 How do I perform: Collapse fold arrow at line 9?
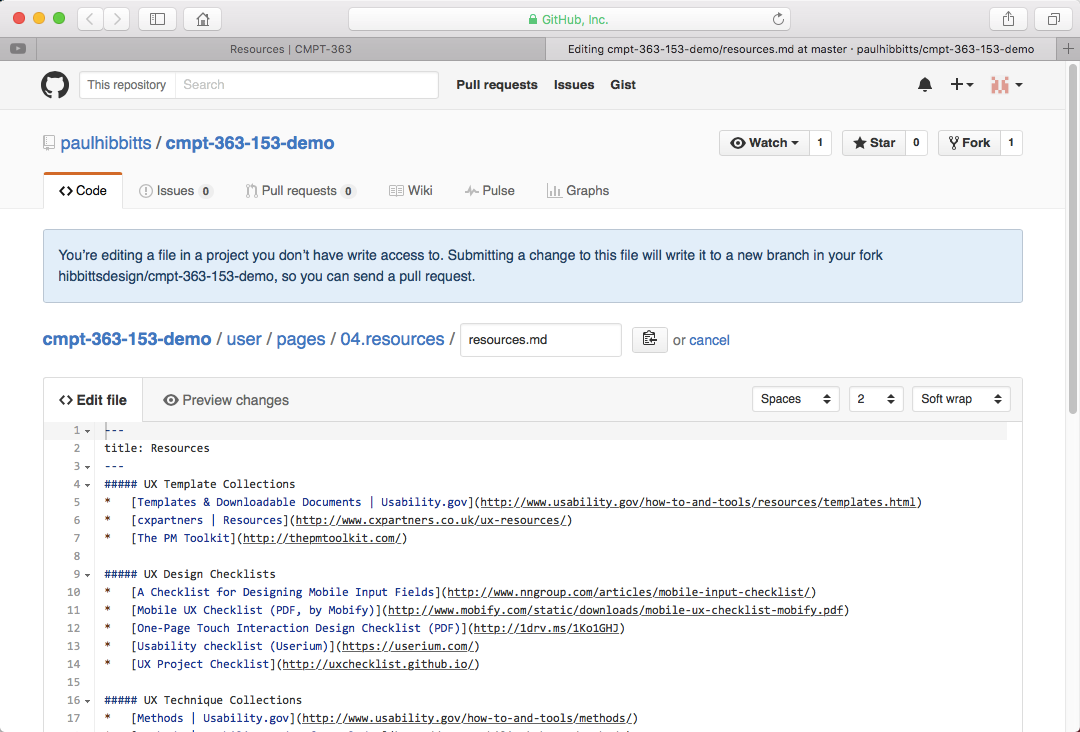point(87,575)
